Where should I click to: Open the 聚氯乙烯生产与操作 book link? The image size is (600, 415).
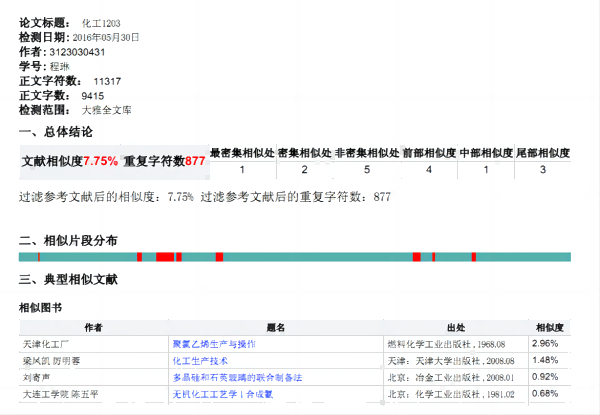(x=214, y=343)
